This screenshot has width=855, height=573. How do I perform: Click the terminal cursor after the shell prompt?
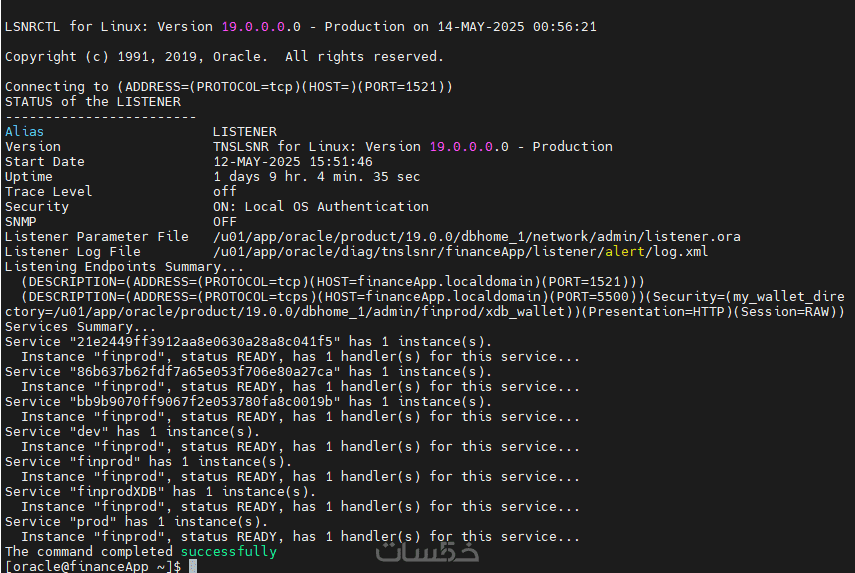pos(193,567)
